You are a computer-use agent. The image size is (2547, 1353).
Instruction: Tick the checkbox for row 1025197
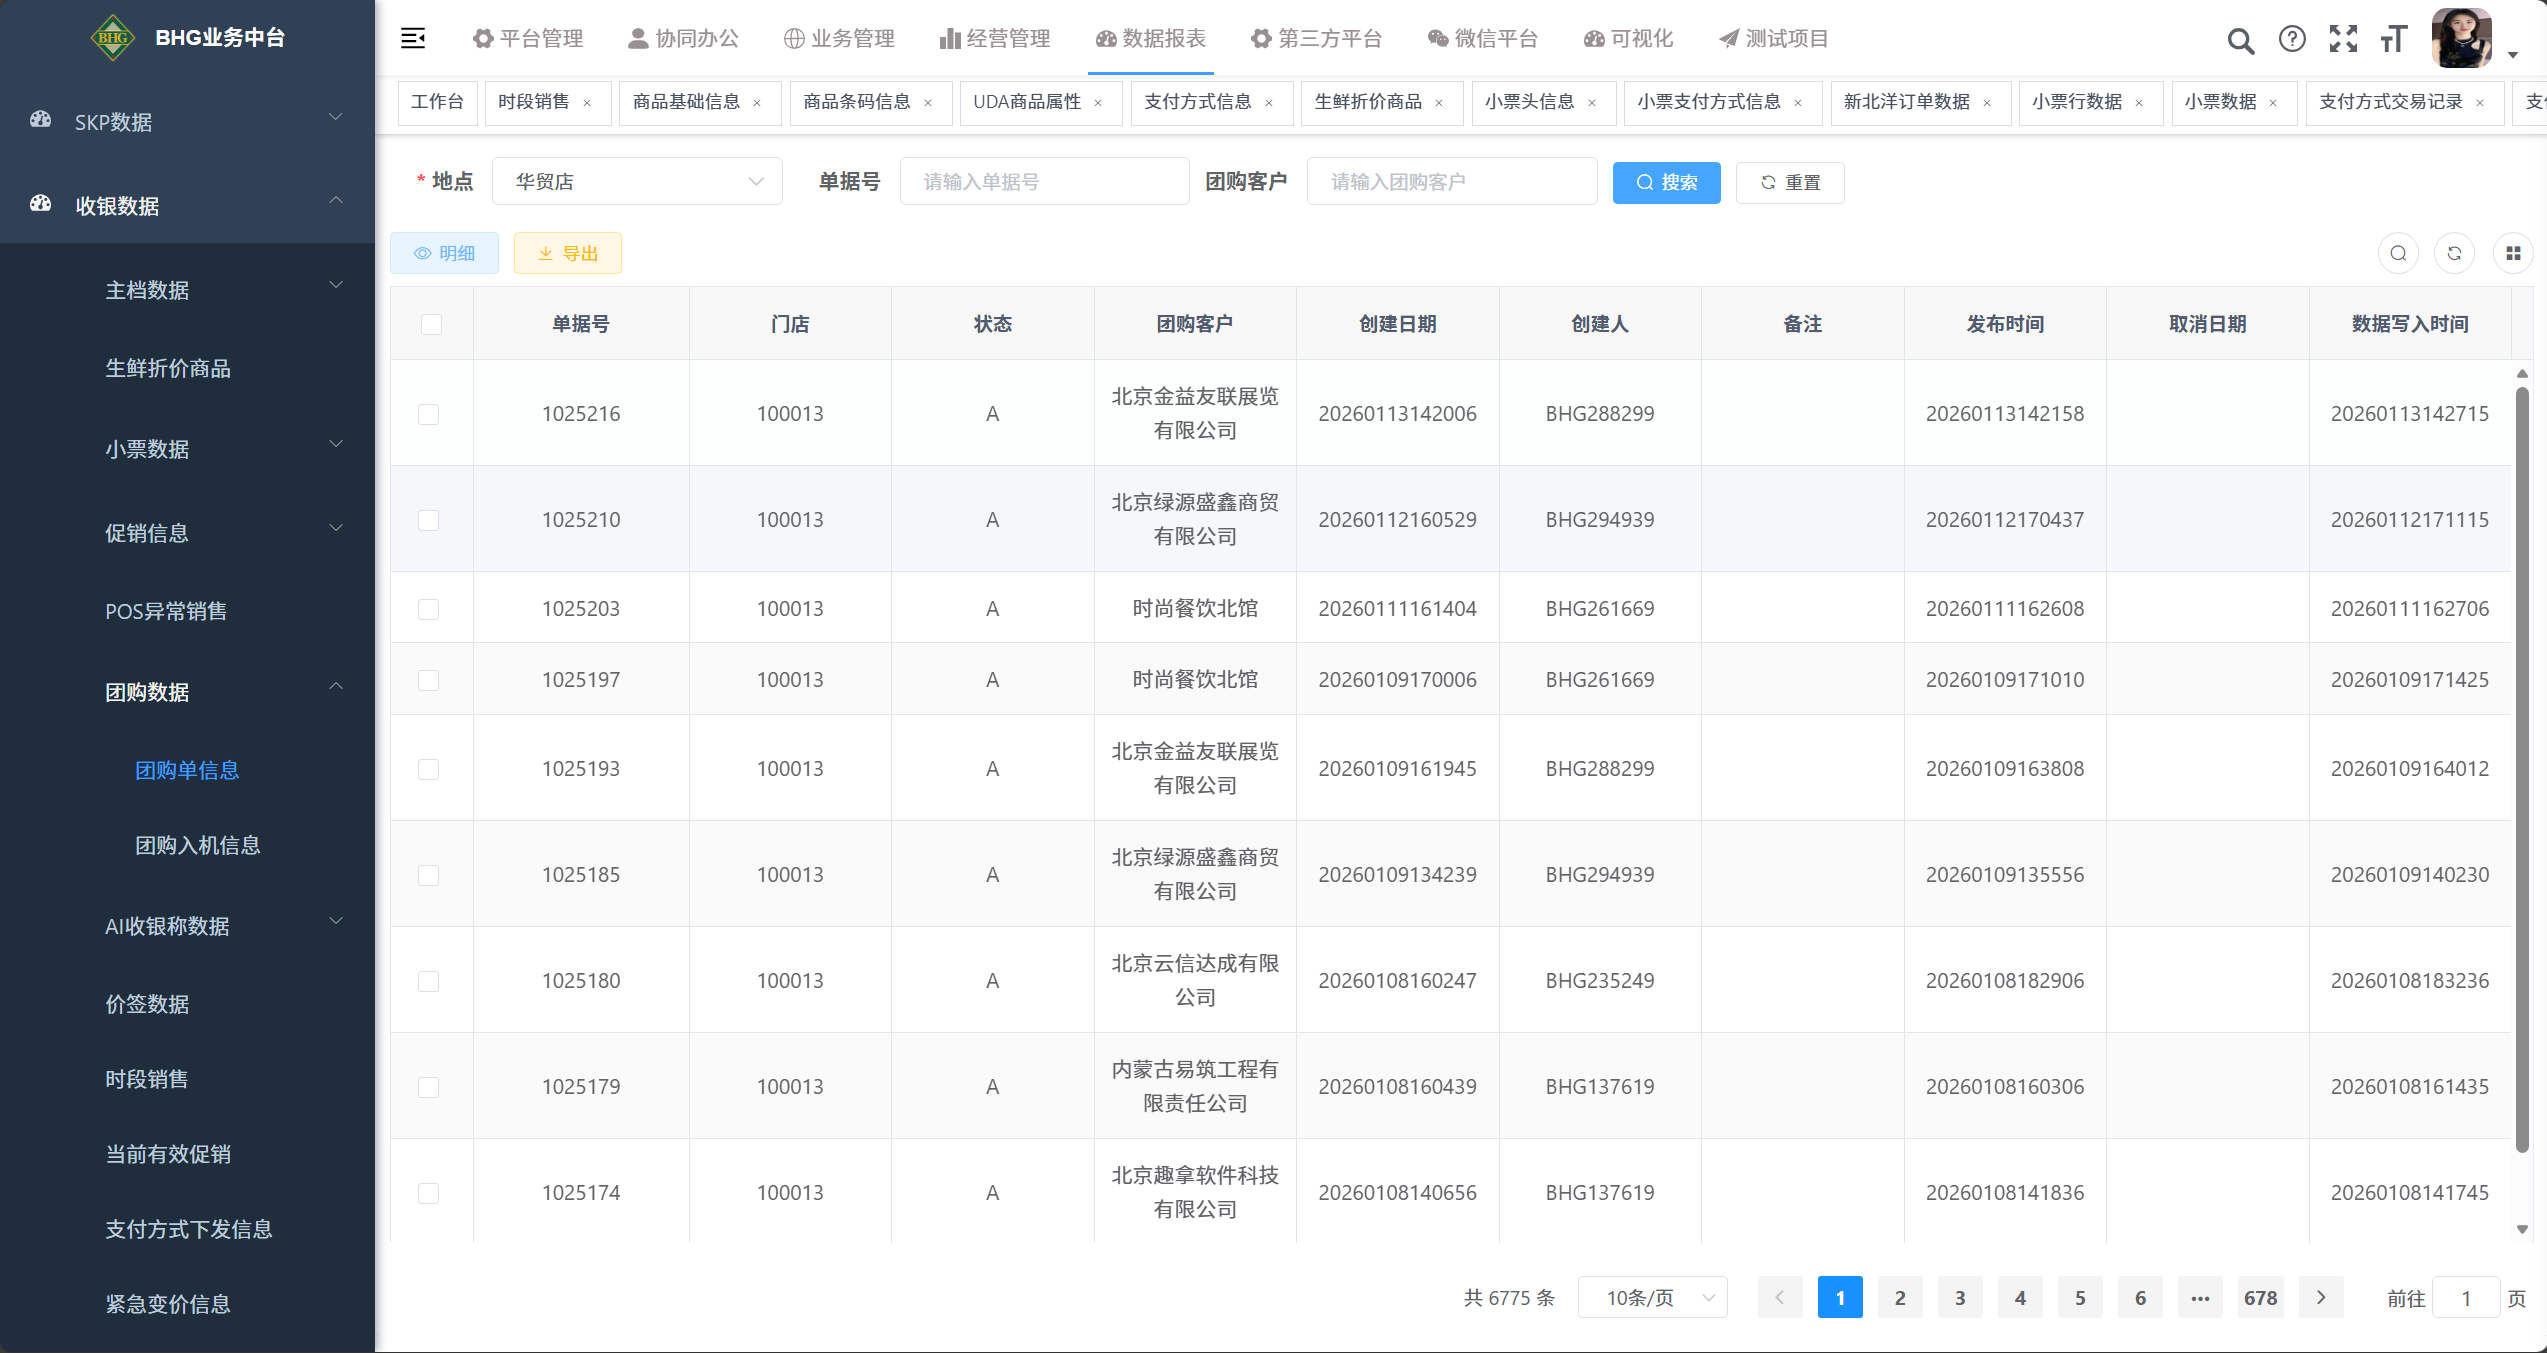click(428, 680)
